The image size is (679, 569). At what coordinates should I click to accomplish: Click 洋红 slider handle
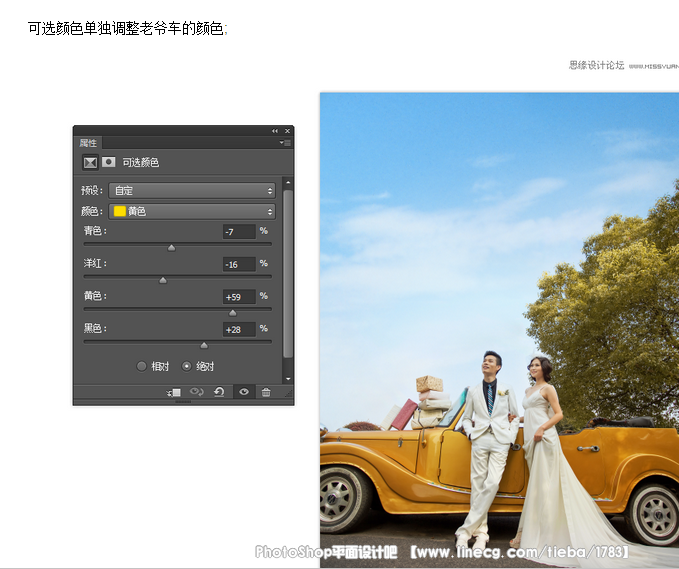(163, 280)
